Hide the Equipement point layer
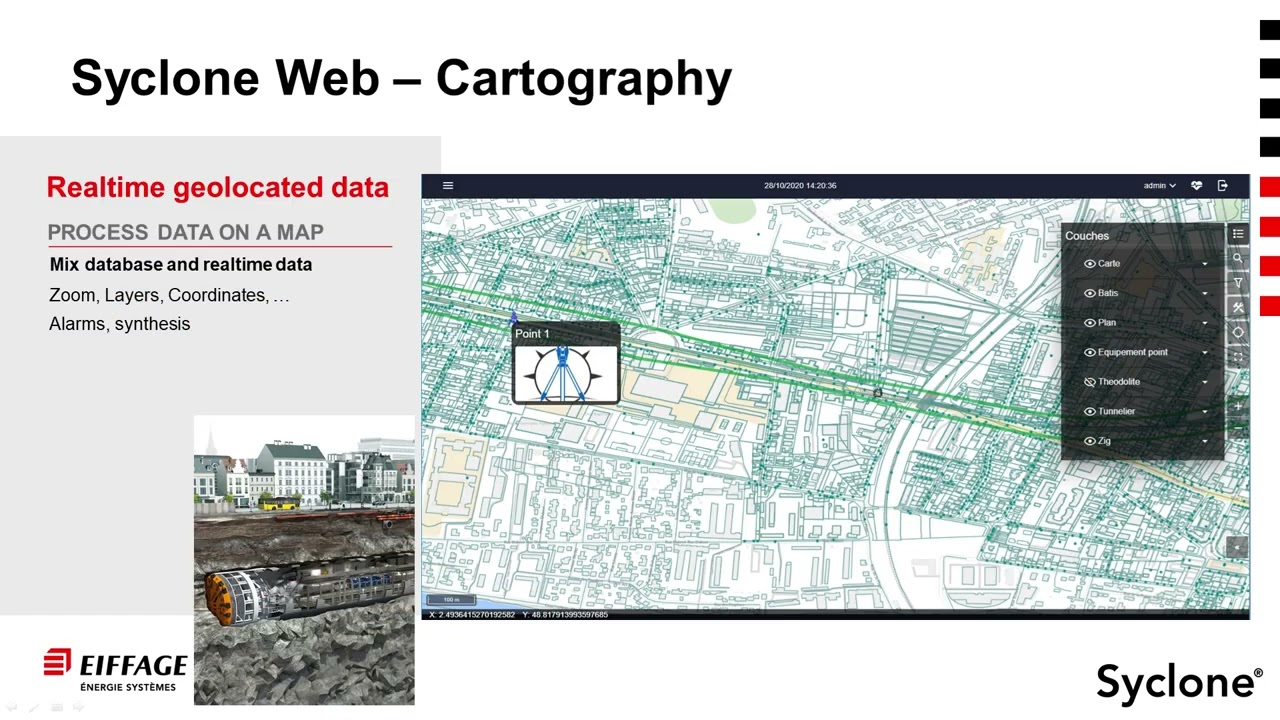This screenshot has height=720, width=1280. tap(1090, 352)
